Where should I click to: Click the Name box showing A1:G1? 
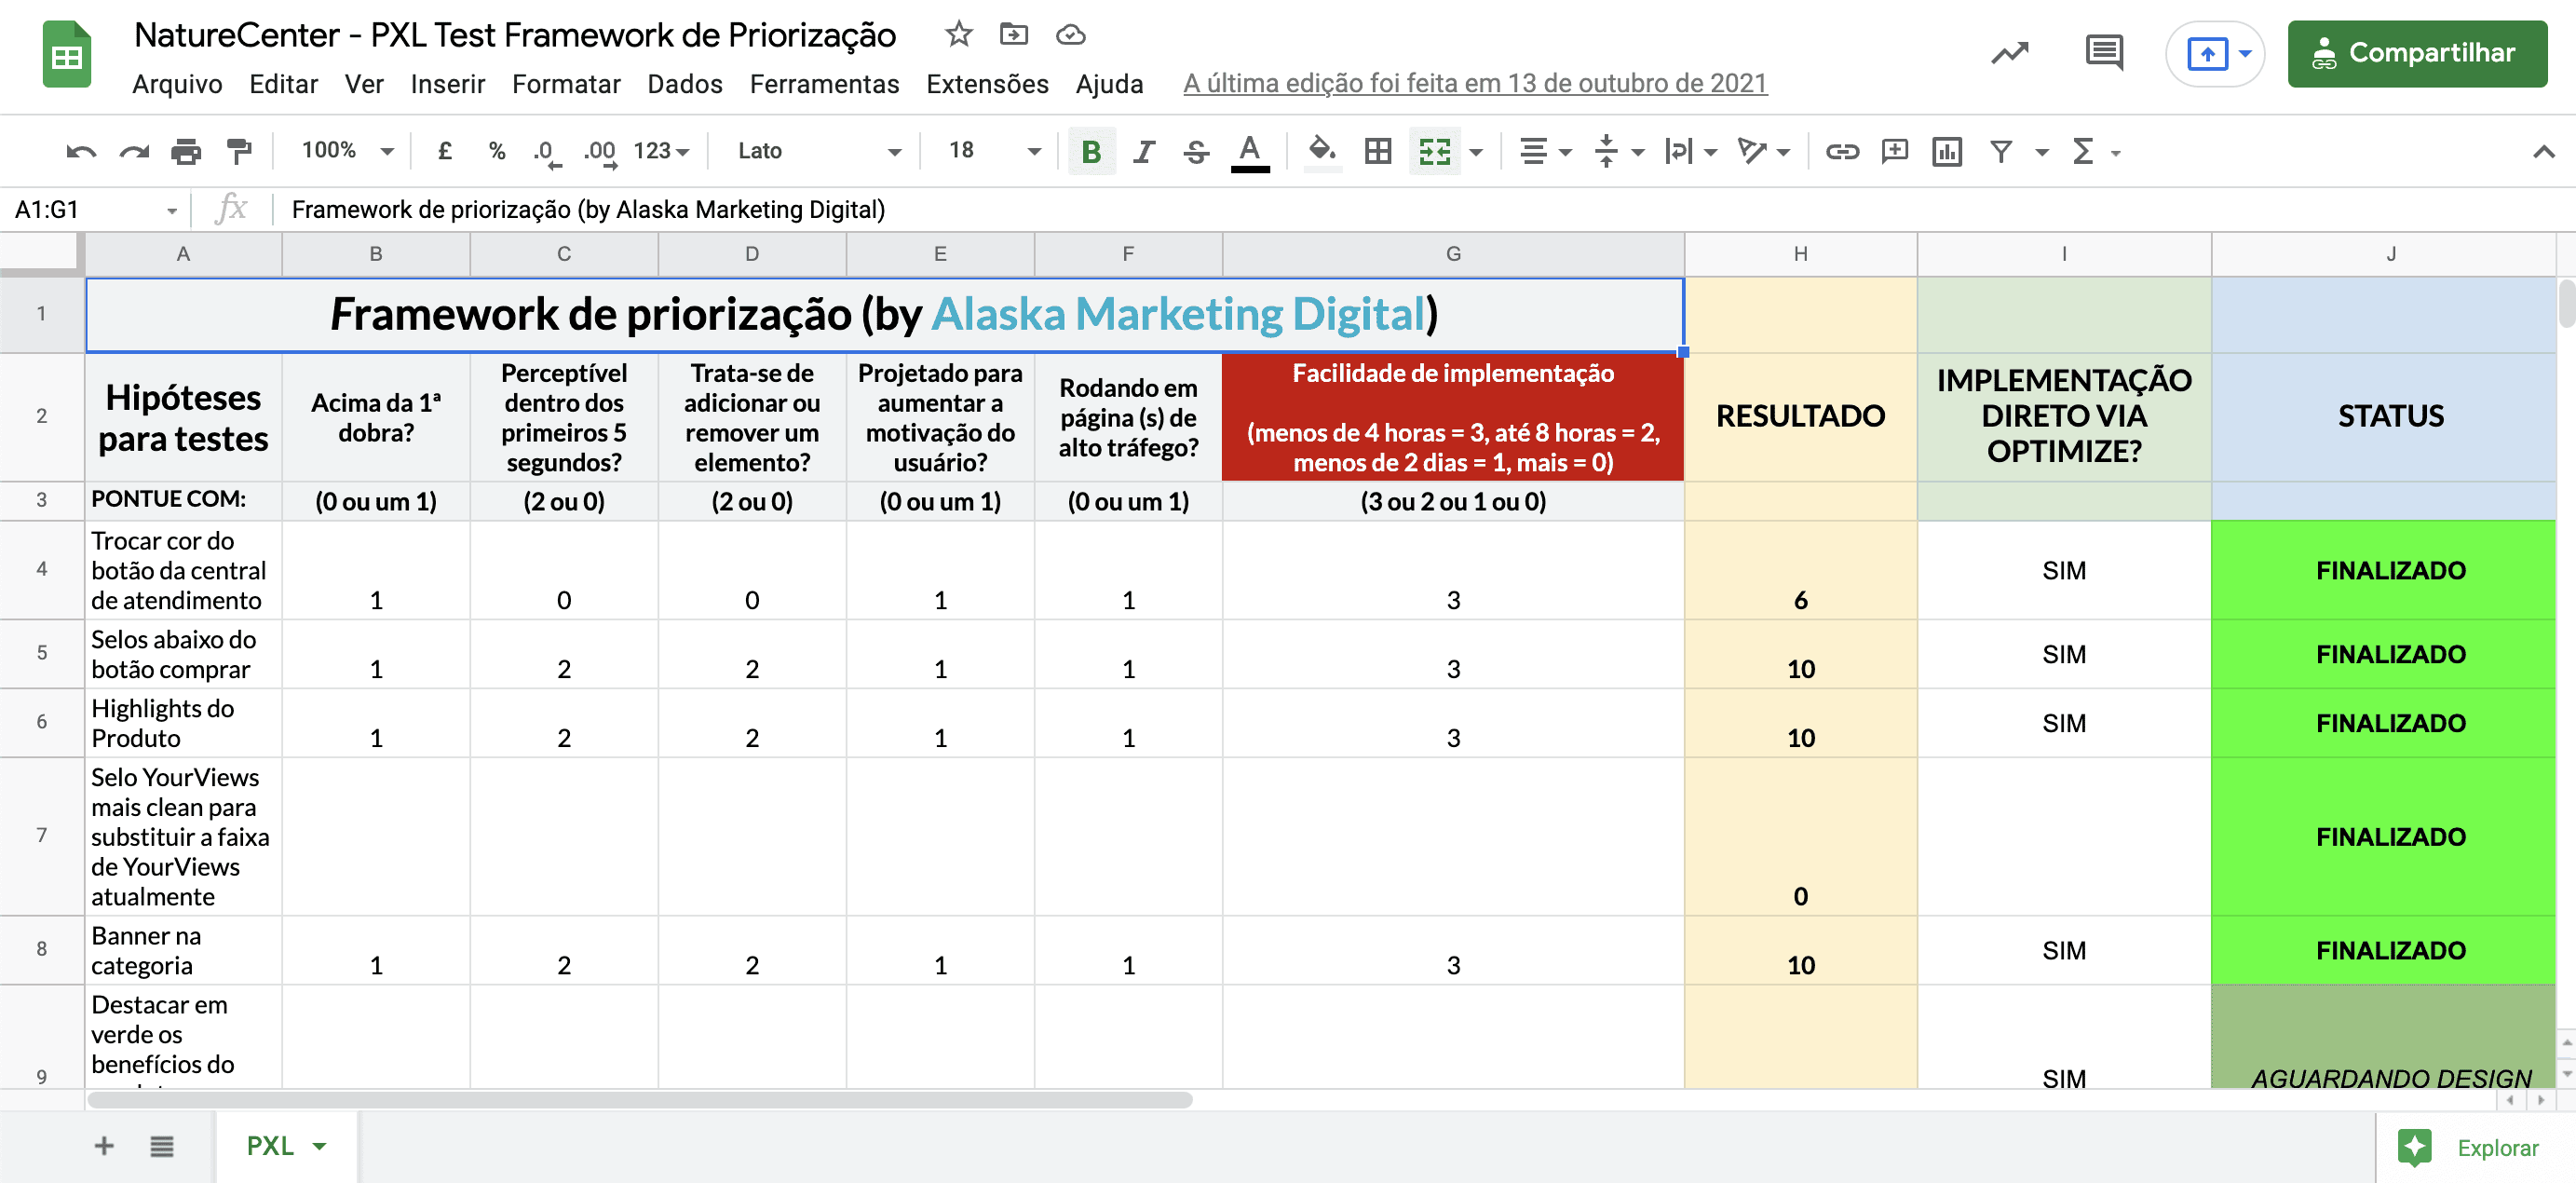[93, 210]
